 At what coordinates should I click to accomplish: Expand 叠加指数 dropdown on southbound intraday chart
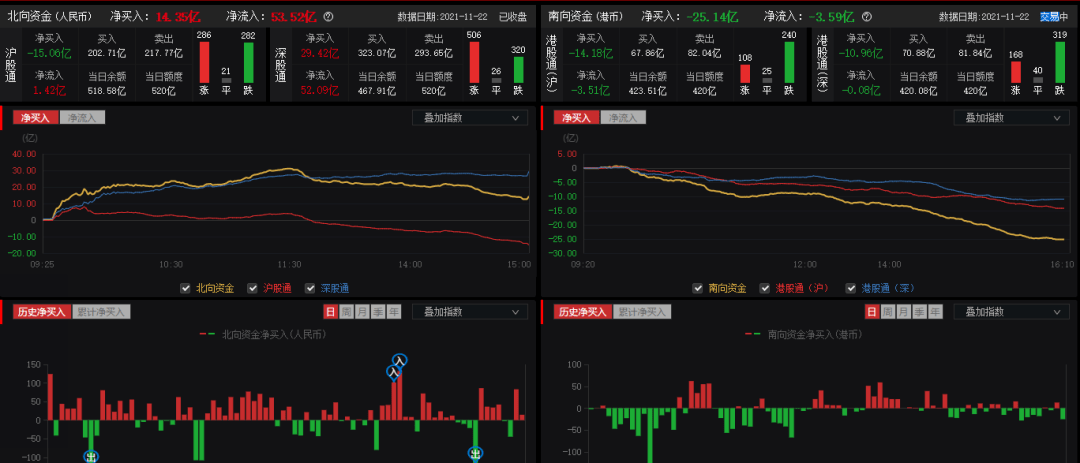pyautogui.click(x=1010, y=117)
